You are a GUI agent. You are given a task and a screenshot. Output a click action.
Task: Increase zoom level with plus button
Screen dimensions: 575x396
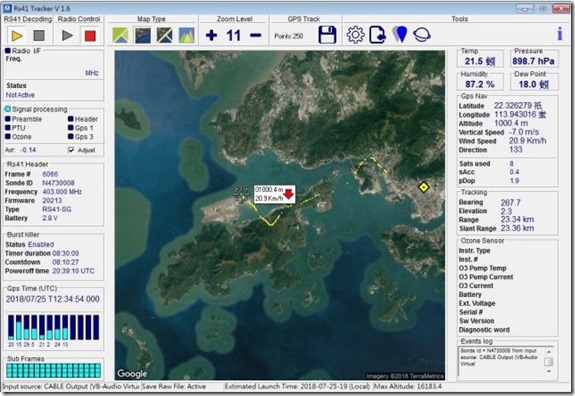[x=211, y=36]
